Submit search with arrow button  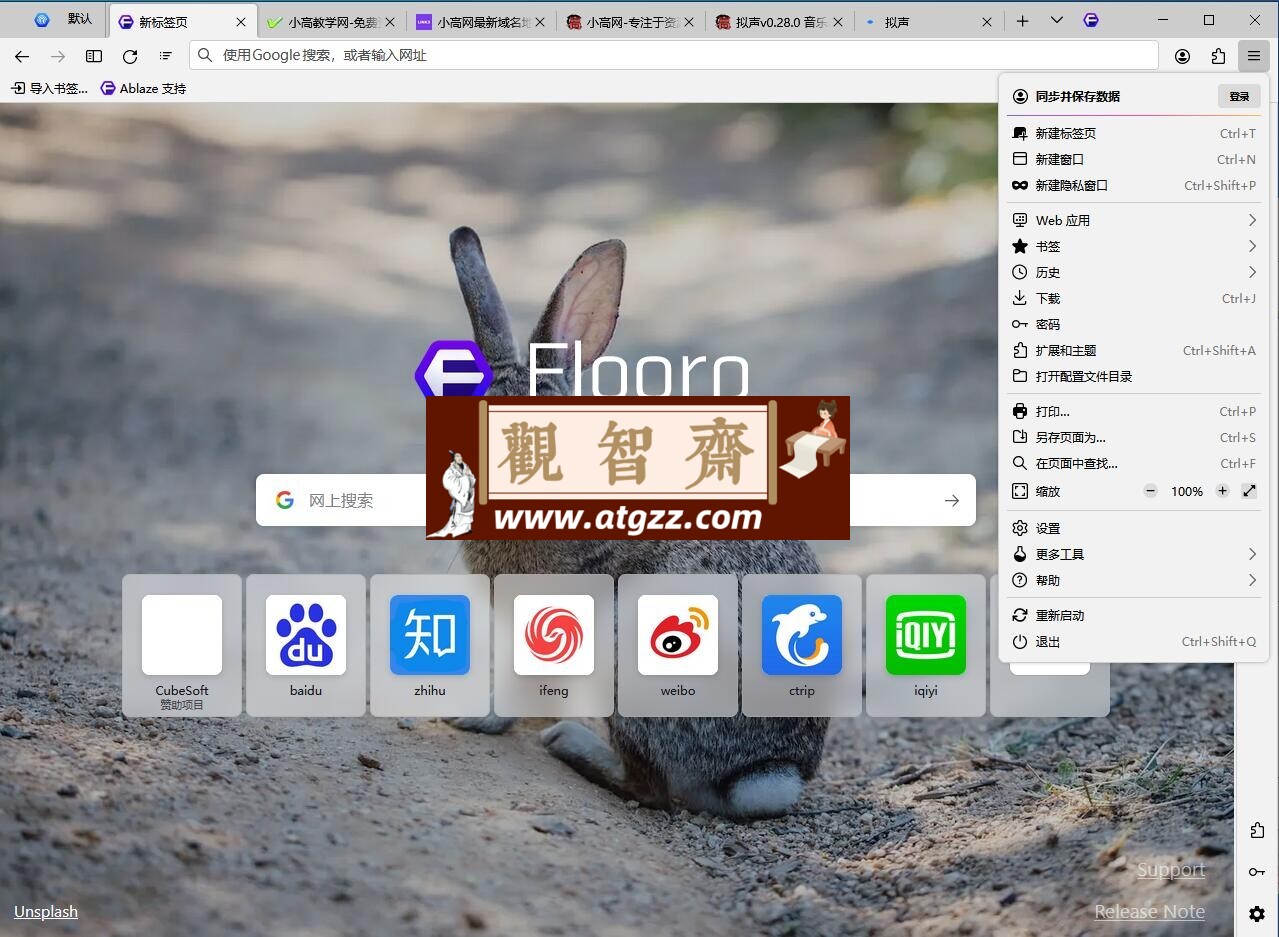point(952,500)
